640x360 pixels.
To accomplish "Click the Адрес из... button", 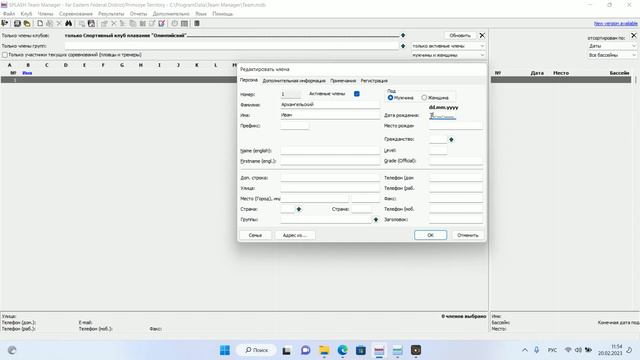I will [x=294, y=235].
